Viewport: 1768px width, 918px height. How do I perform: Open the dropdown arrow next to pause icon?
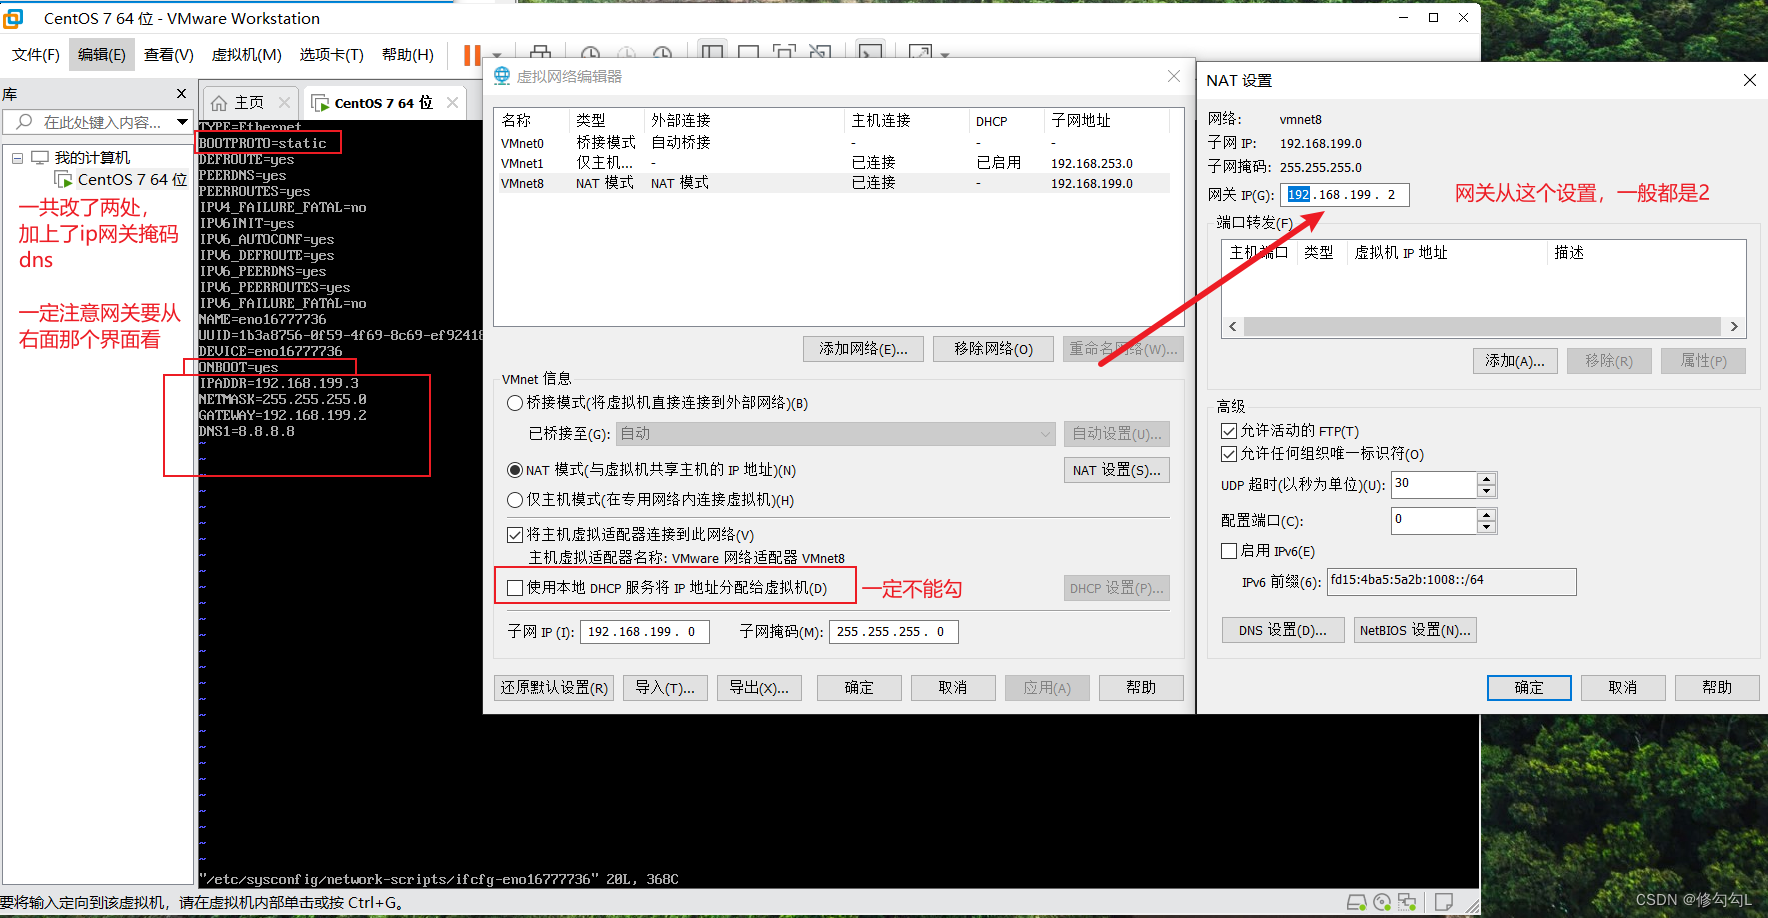496,56
